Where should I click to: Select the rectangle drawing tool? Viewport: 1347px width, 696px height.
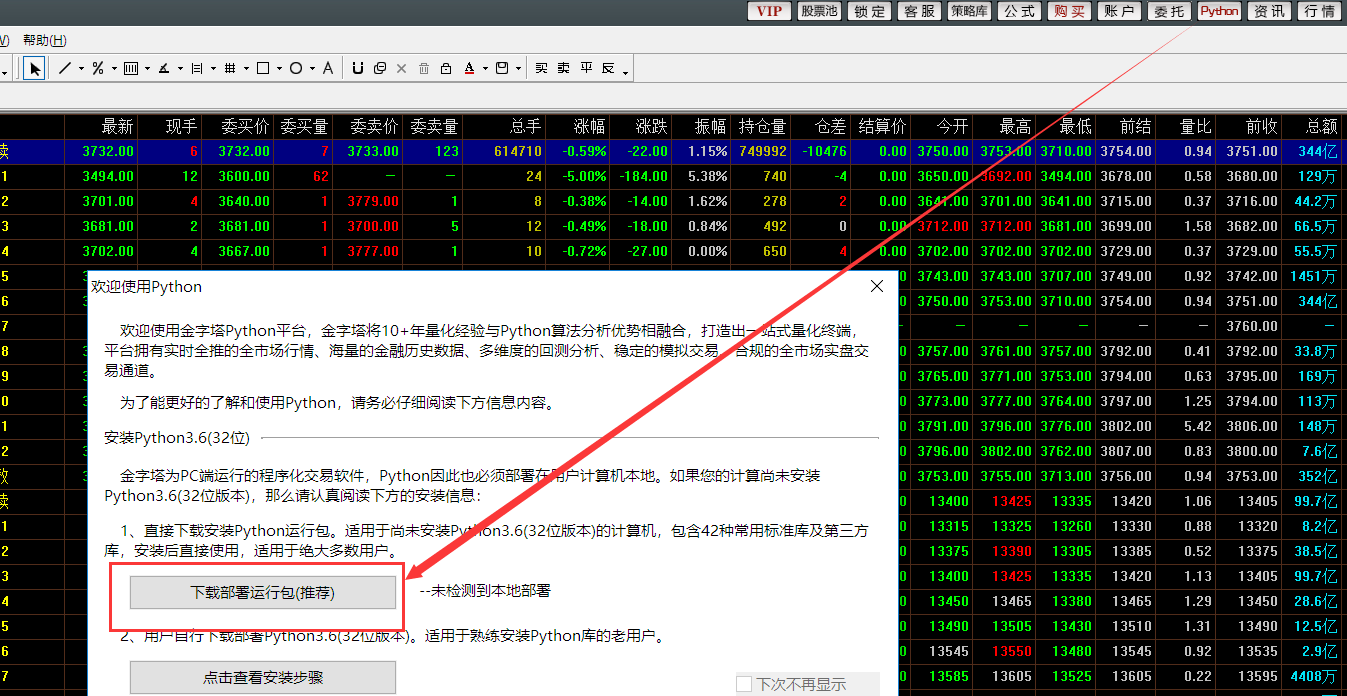coord(263,68)
